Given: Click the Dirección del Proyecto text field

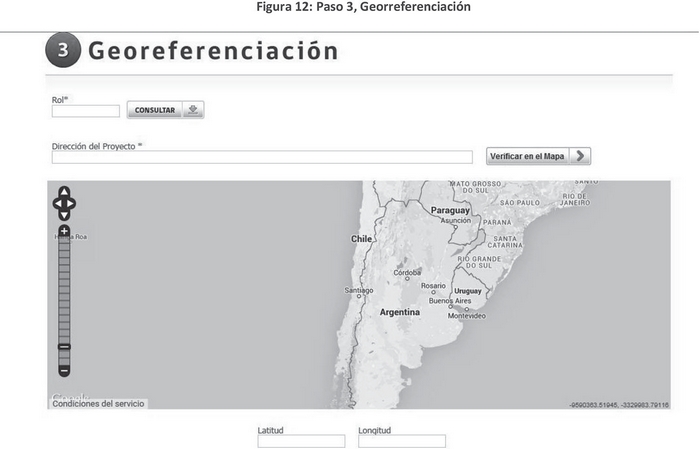Looking at the screenshot, I should pos(262,157).
